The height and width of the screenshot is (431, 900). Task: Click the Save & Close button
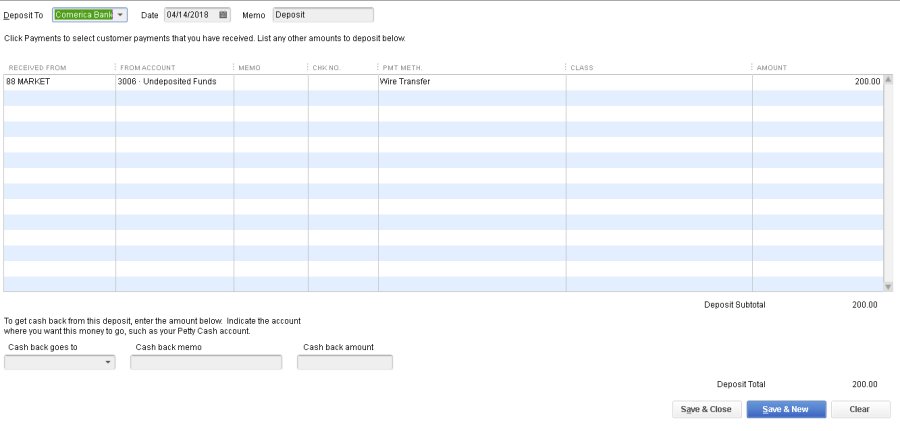[707, 409]
